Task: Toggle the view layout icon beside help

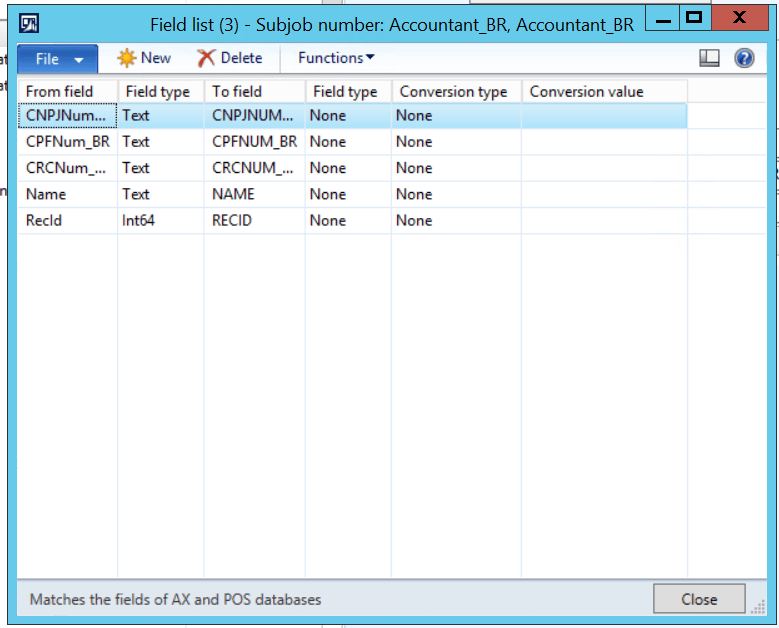Action: pyautogui.click(x=709, y=58)
